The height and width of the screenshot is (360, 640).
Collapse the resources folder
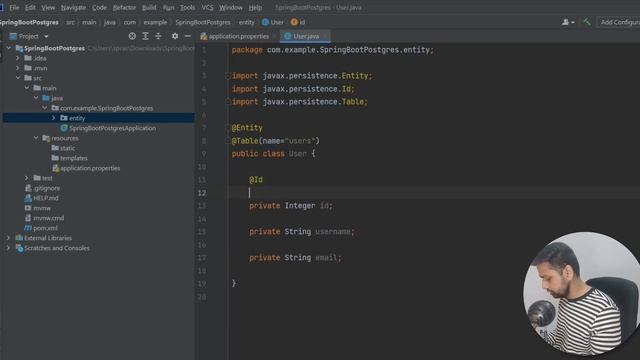pyautogui.click(x=36, y=138)
